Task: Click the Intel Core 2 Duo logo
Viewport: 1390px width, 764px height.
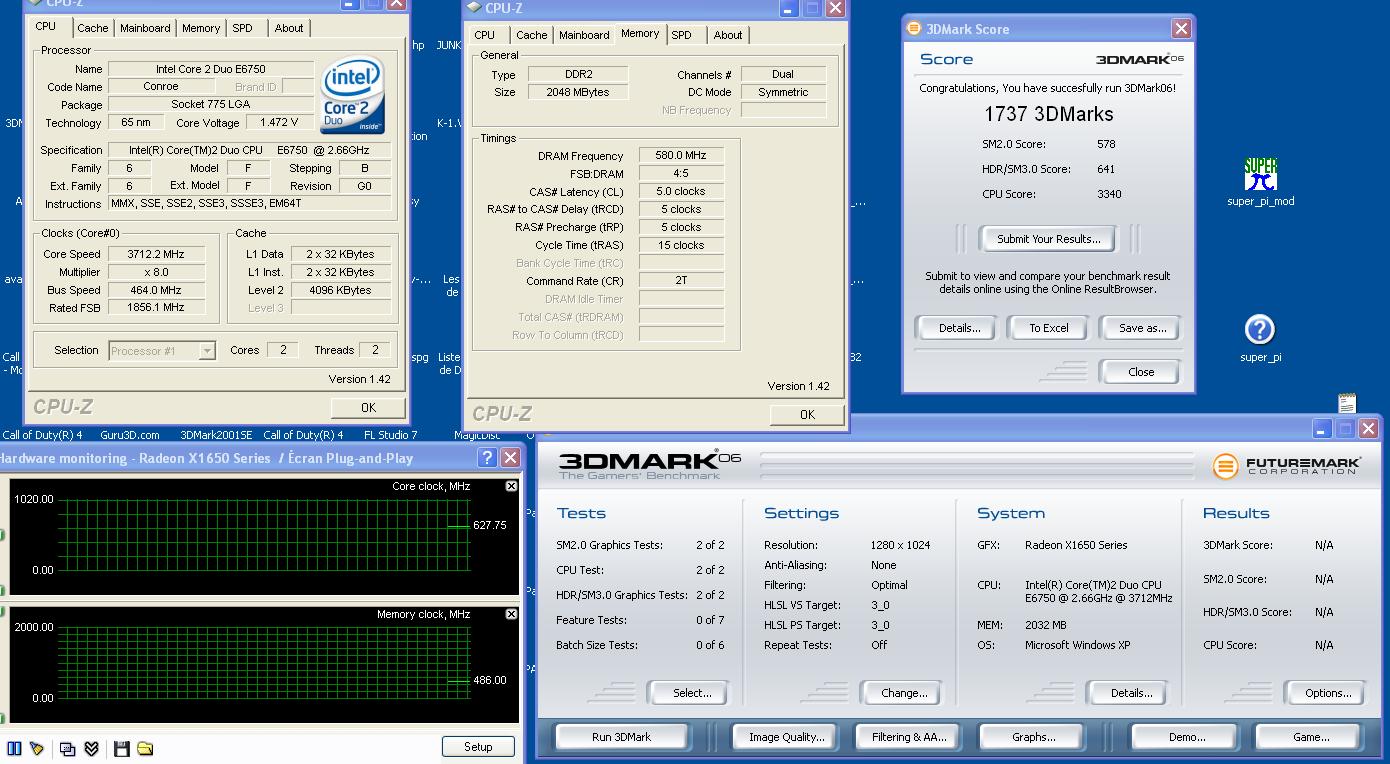Action: click(x=352, y=96)
